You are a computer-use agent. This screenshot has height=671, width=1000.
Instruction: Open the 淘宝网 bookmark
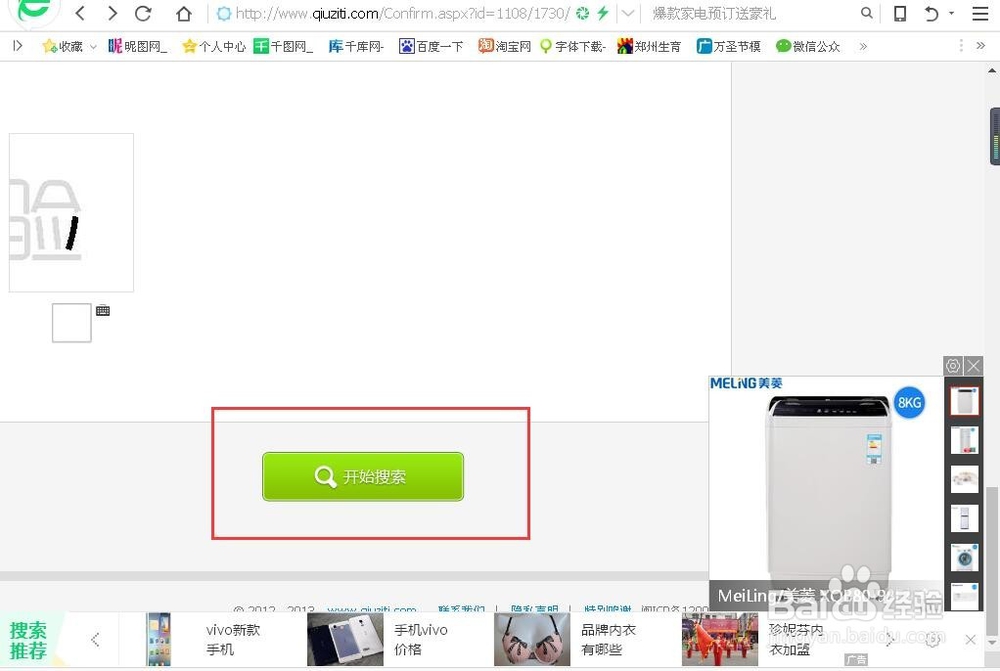[510, 46]
